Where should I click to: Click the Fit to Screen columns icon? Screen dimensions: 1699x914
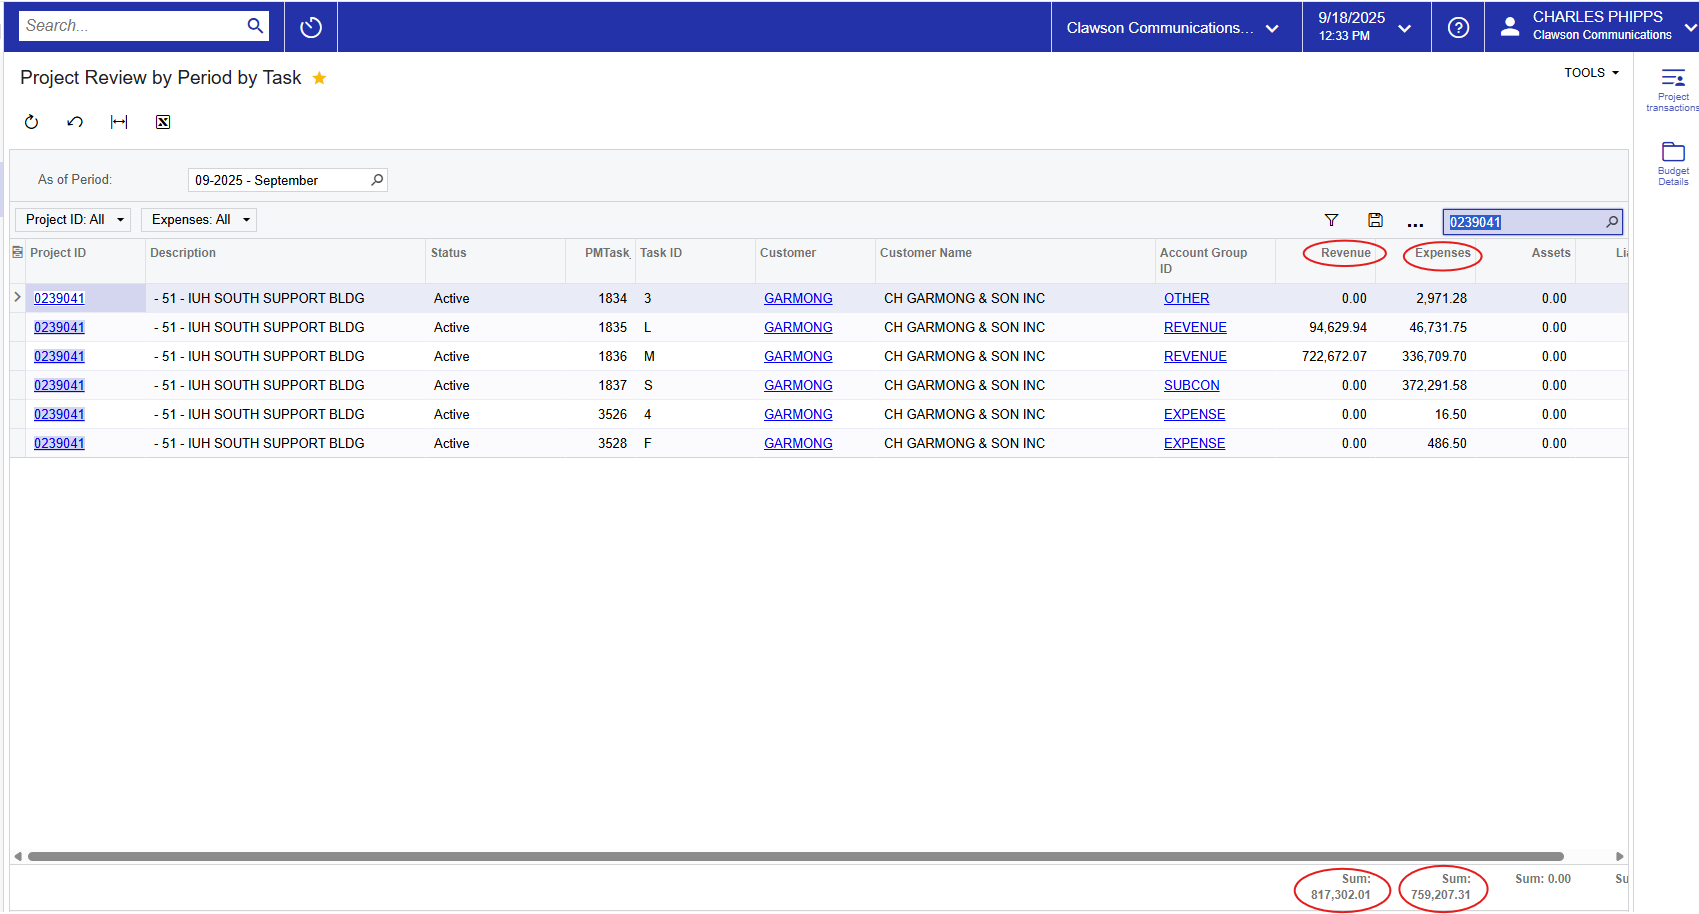(119, 122)
